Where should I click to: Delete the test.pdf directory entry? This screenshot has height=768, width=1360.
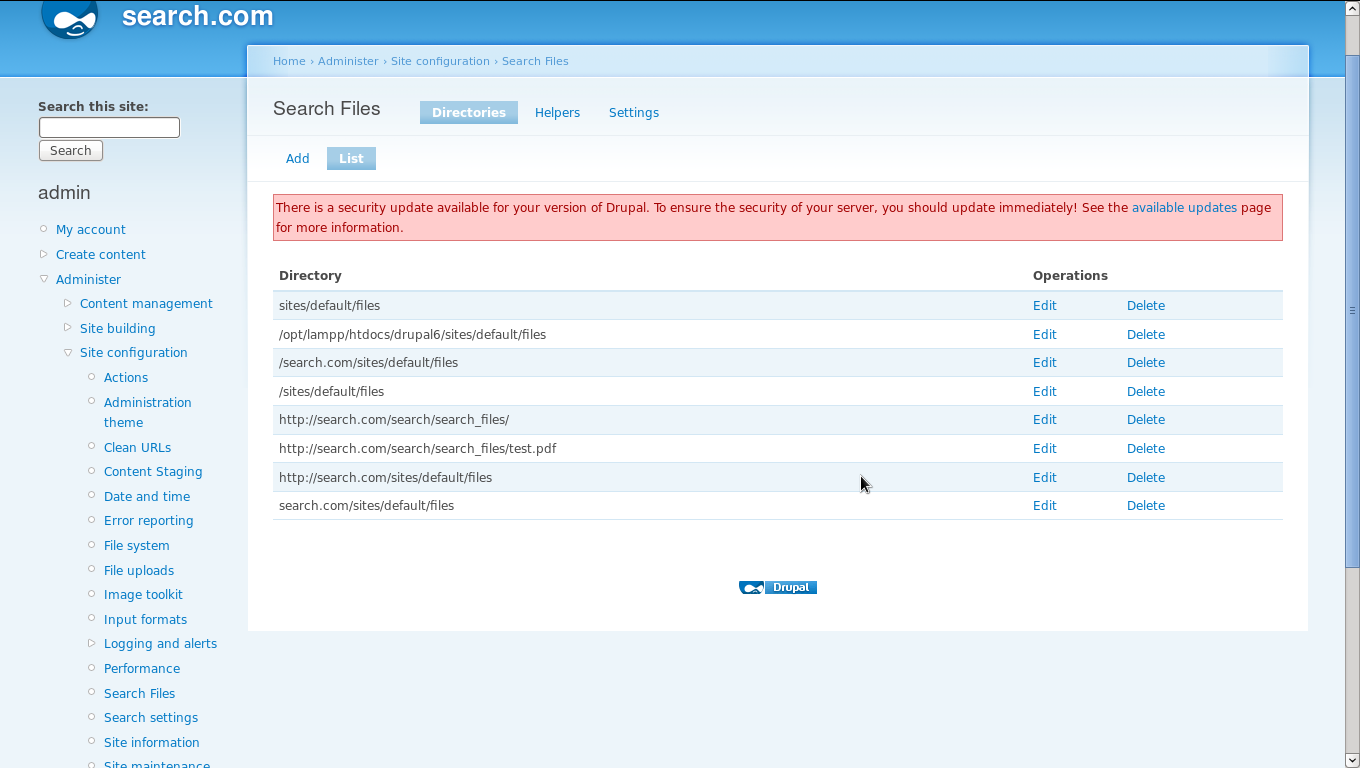1145,449
